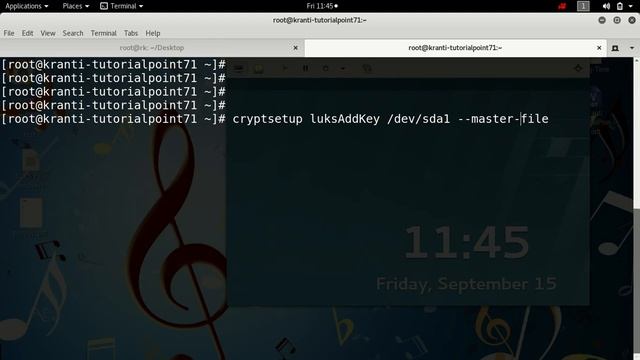This screenshot has height=360, width=640.
Task: Close the root@kranti-tutorialpoint71 tab
Action: pos(599,48)
